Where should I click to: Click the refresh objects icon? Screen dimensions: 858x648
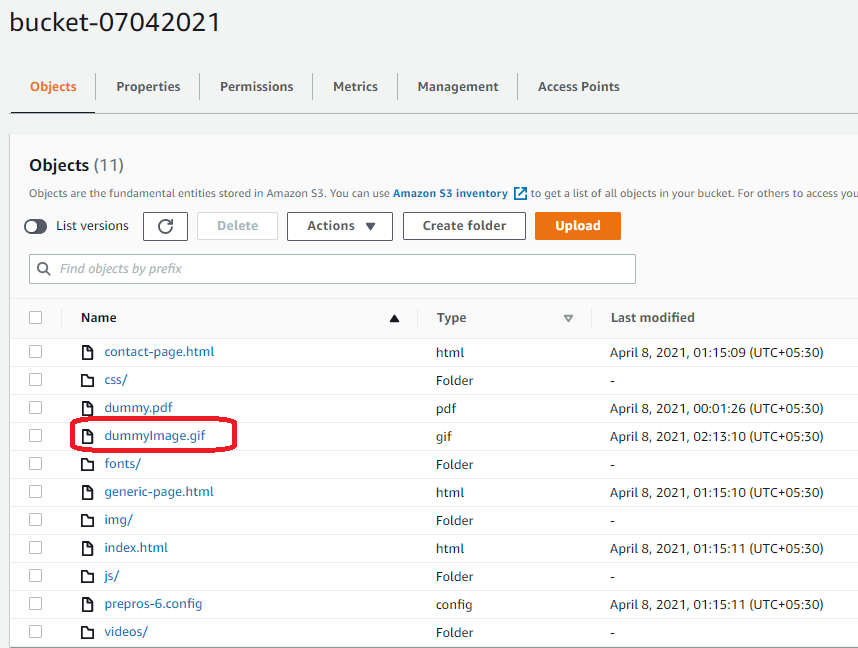(x=165, y=226)
